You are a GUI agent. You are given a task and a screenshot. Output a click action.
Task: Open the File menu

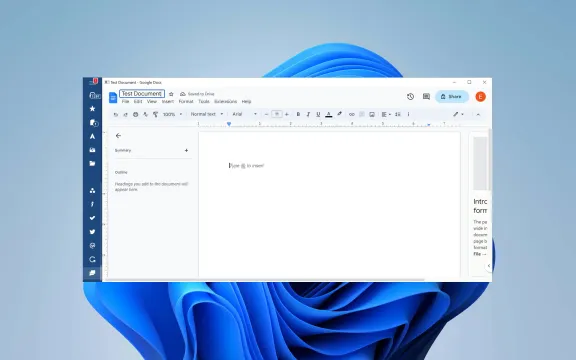pyautogui.click(x=125, y=101)
